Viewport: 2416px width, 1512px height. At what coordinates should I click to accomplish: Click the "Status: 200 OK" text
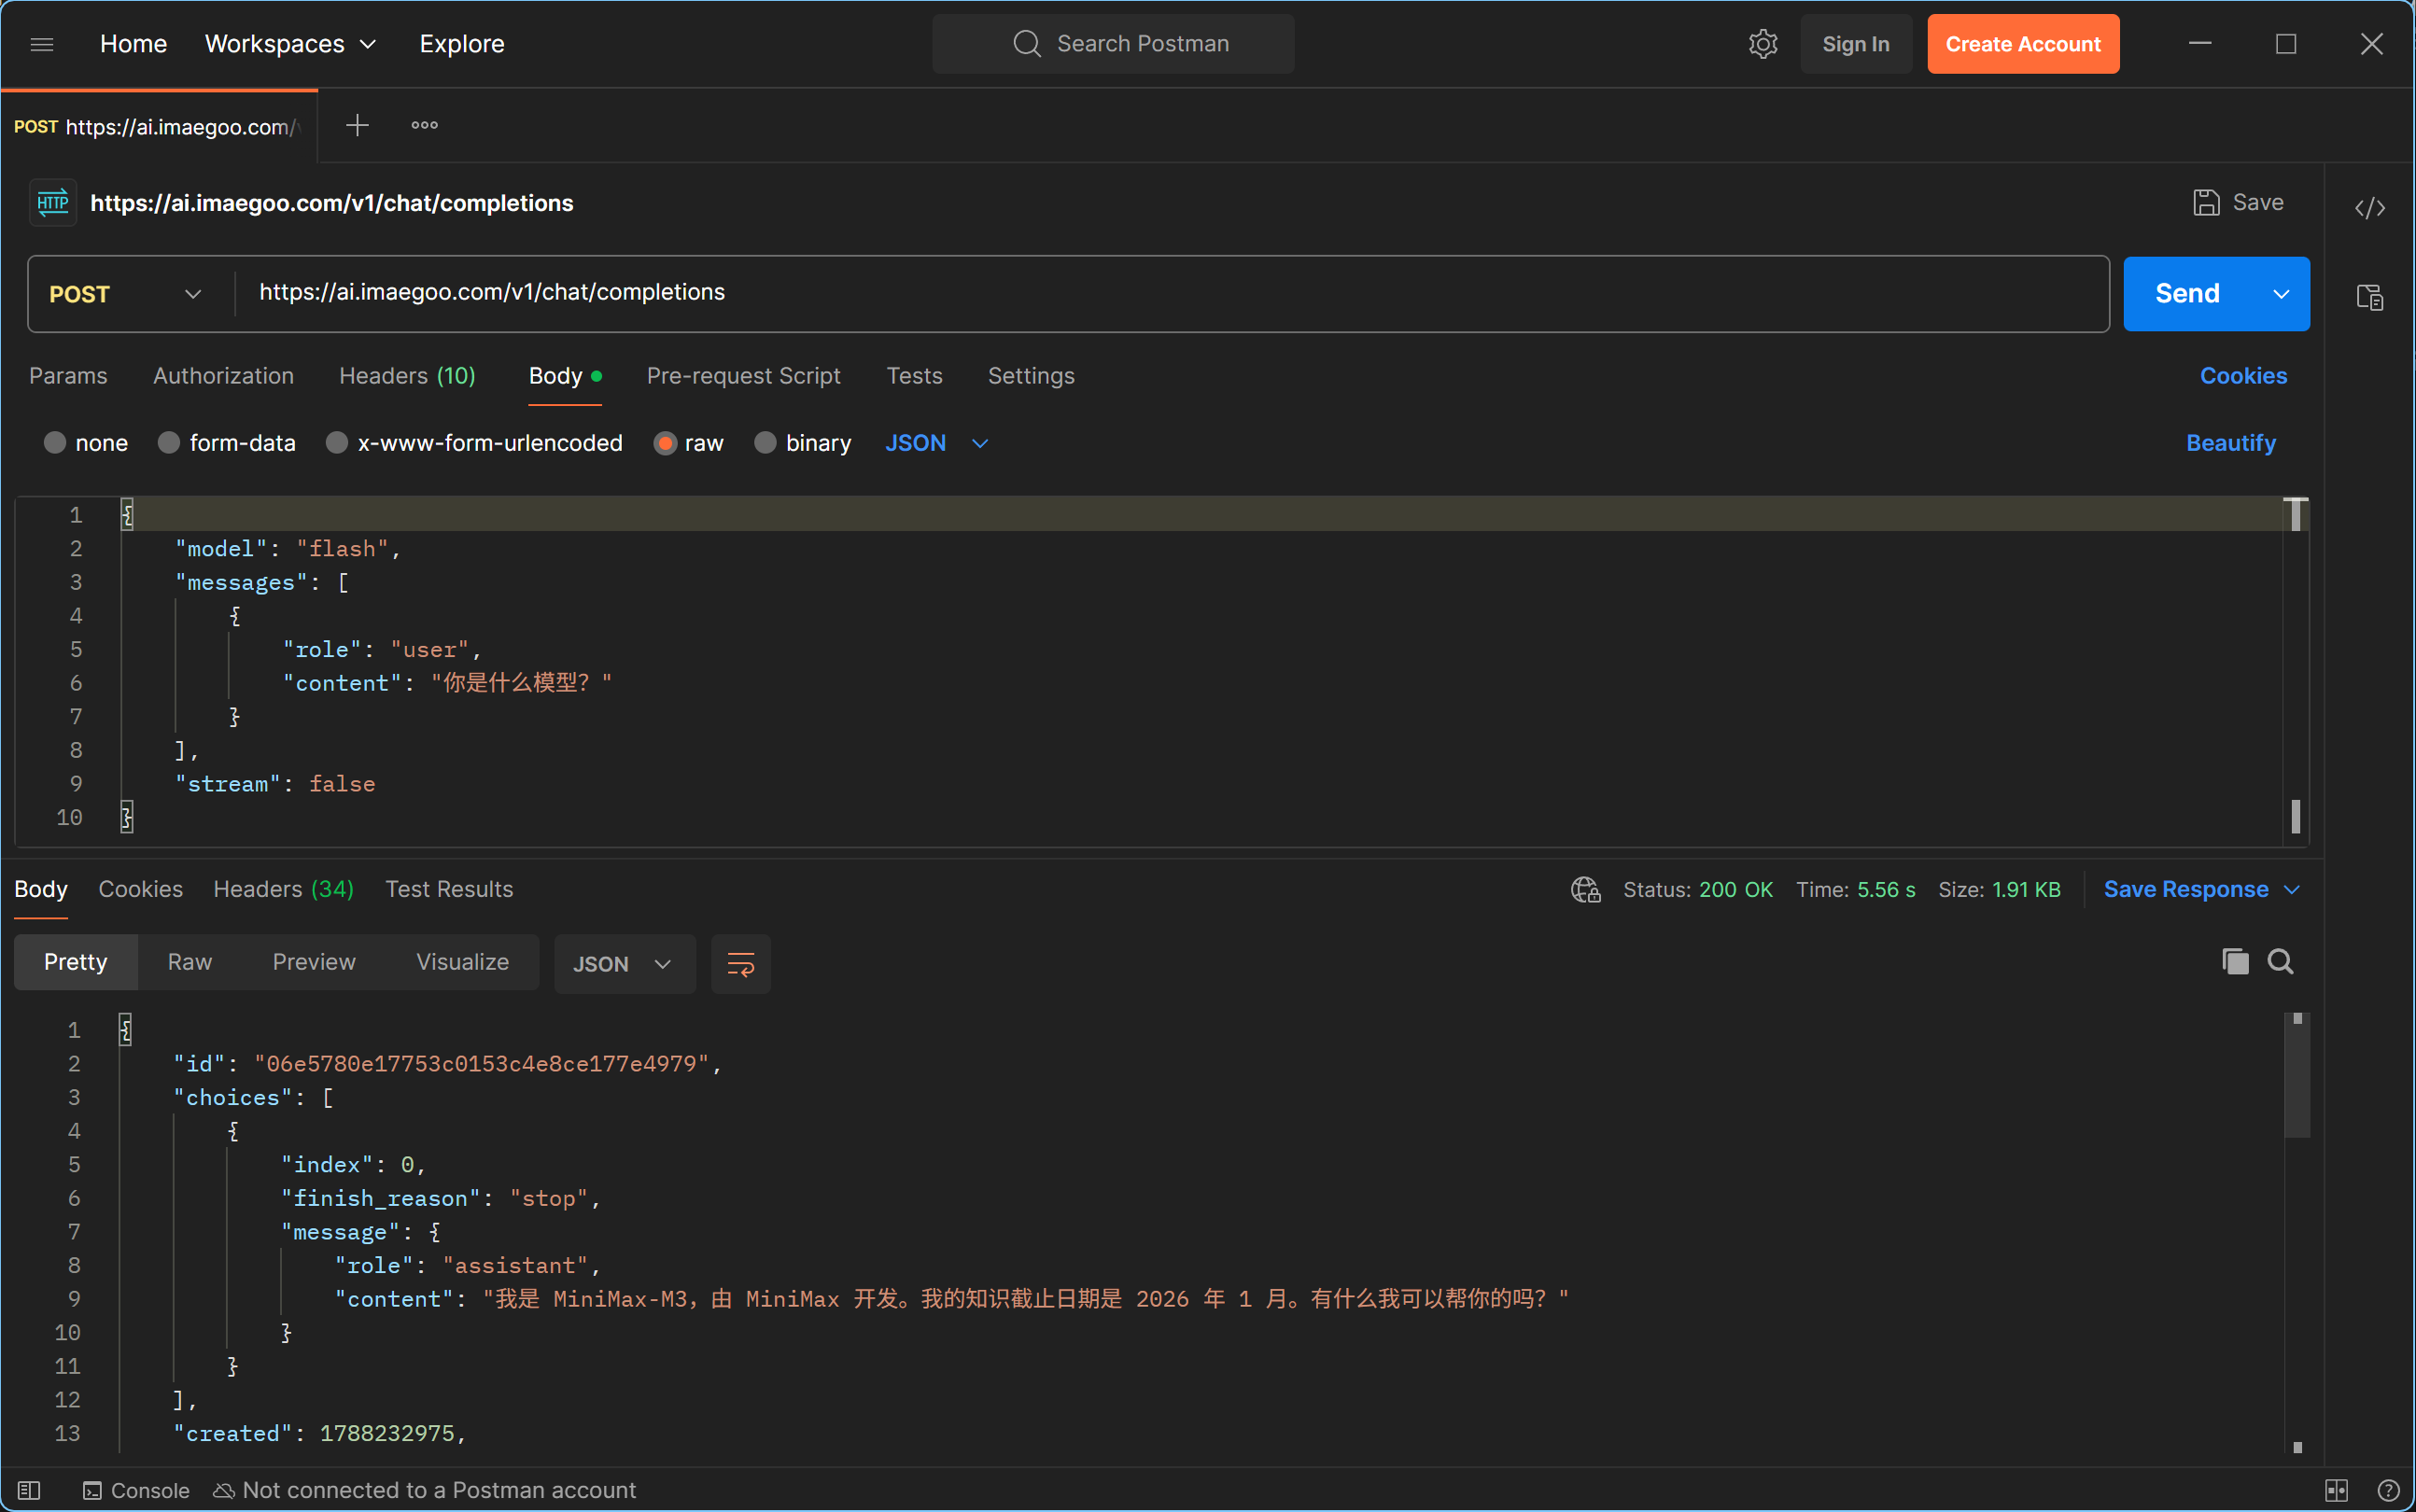point(1698,889)
